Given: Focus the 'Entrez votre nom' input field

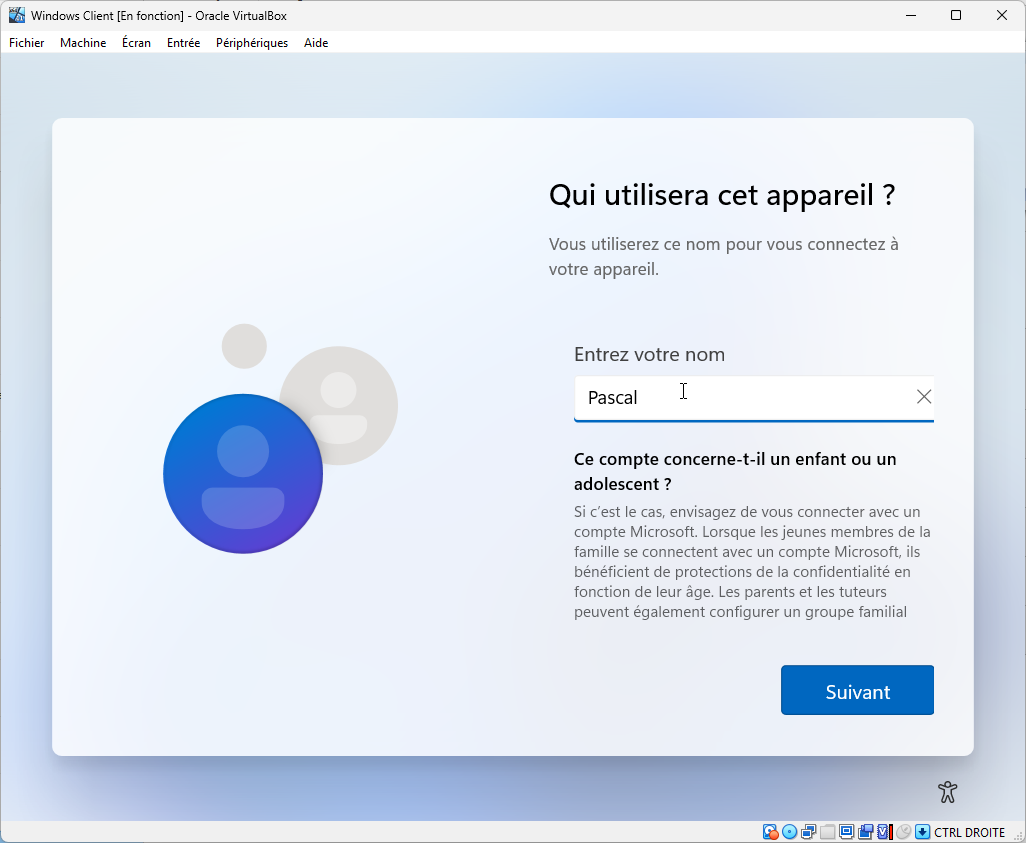Looking at the screenshot, I should [754, 398].
